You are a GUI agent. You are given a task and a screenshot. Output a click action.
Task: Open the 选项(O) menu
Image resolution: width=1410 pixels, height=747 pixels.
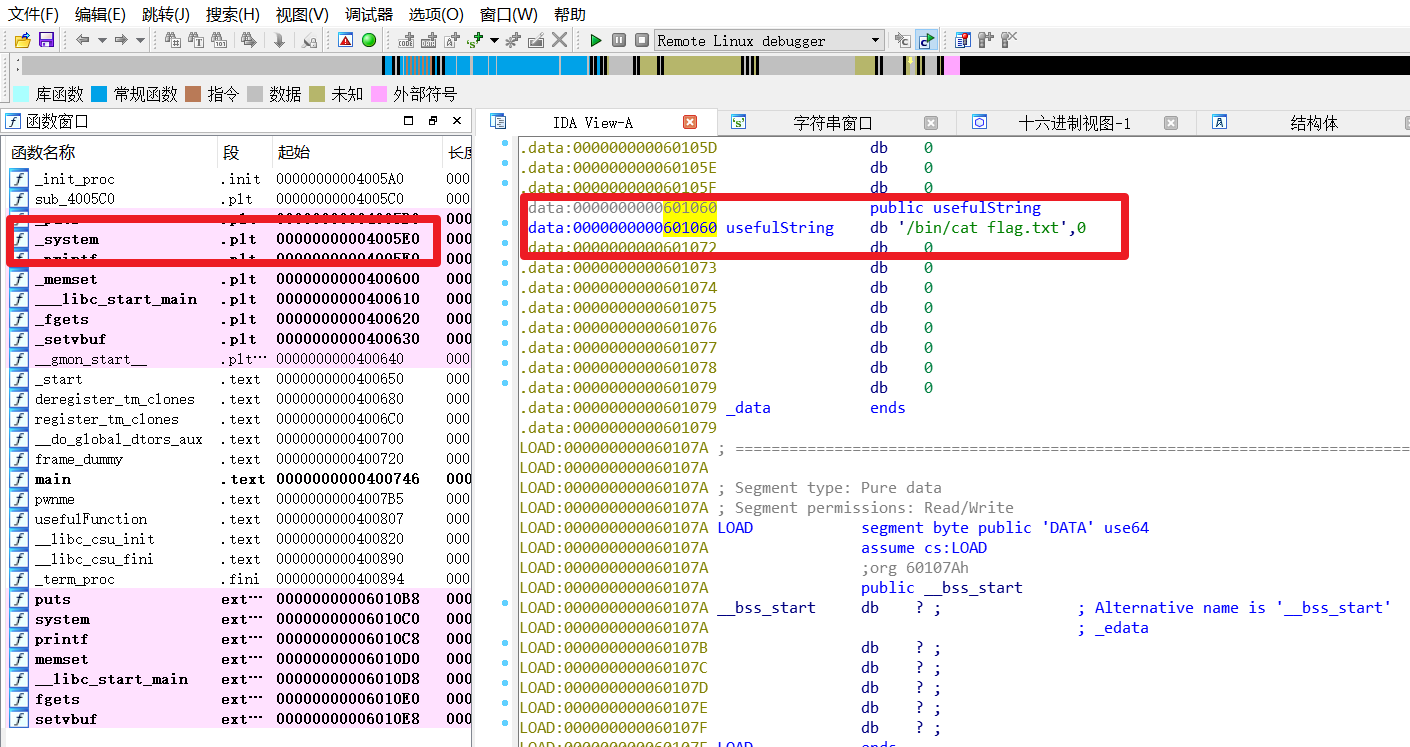[x=437, y=14]
